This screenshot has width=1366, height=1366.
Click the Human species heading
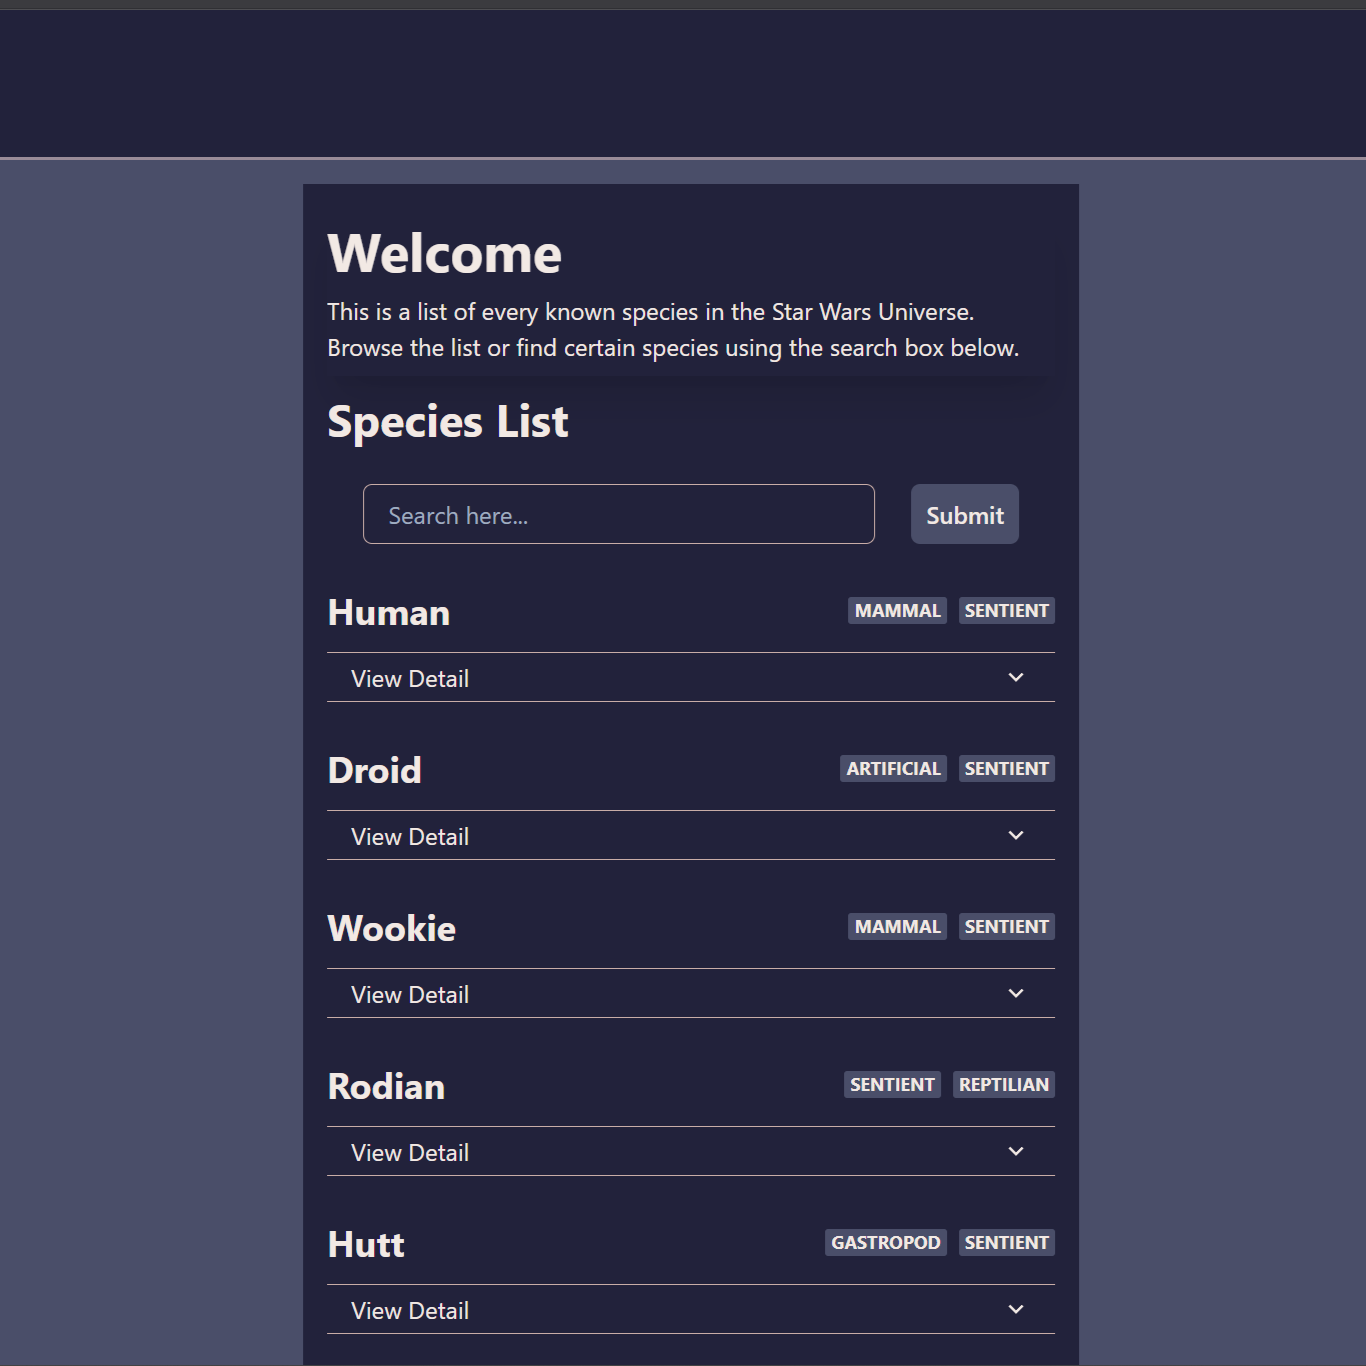(x=388, y=611)
